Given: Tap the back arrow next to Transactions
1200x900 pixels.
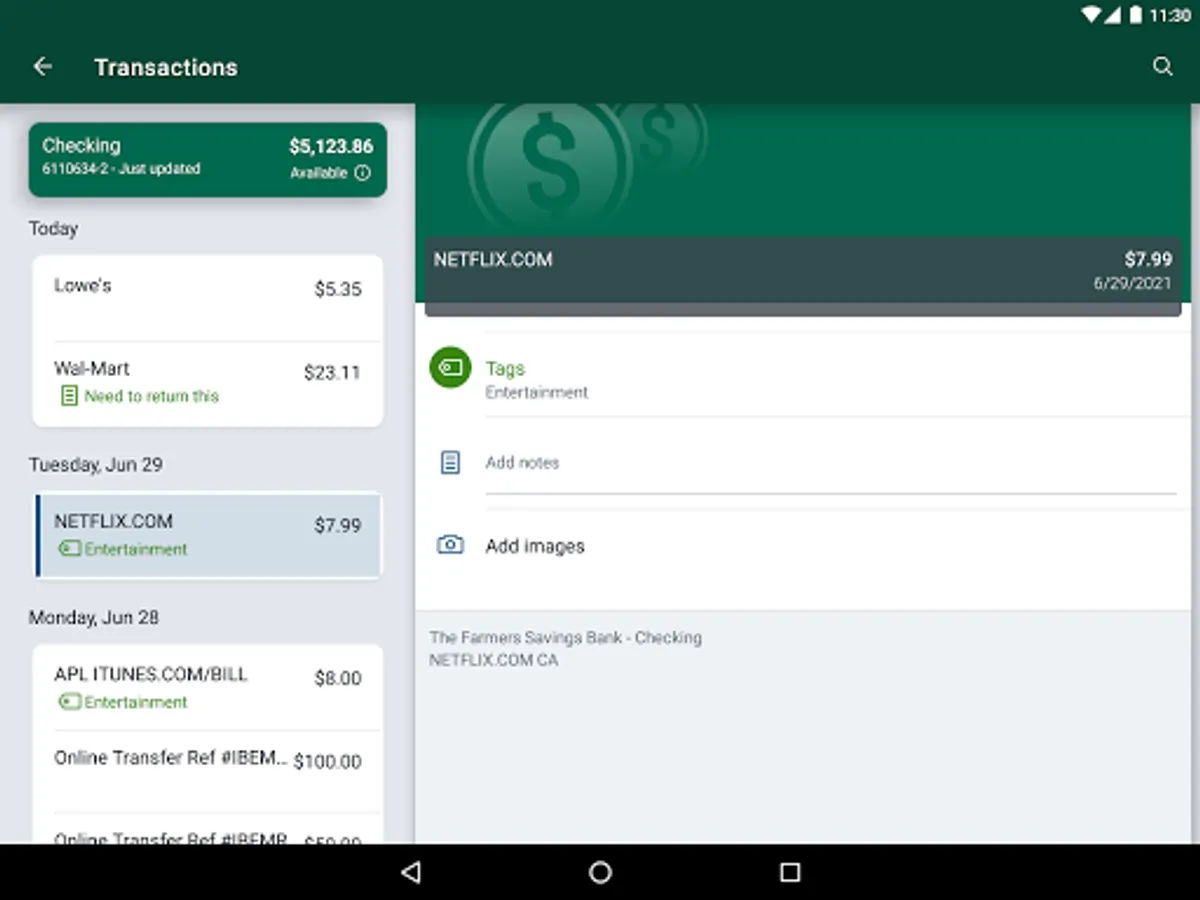Looking at the screenshot, I should [42, 67].
